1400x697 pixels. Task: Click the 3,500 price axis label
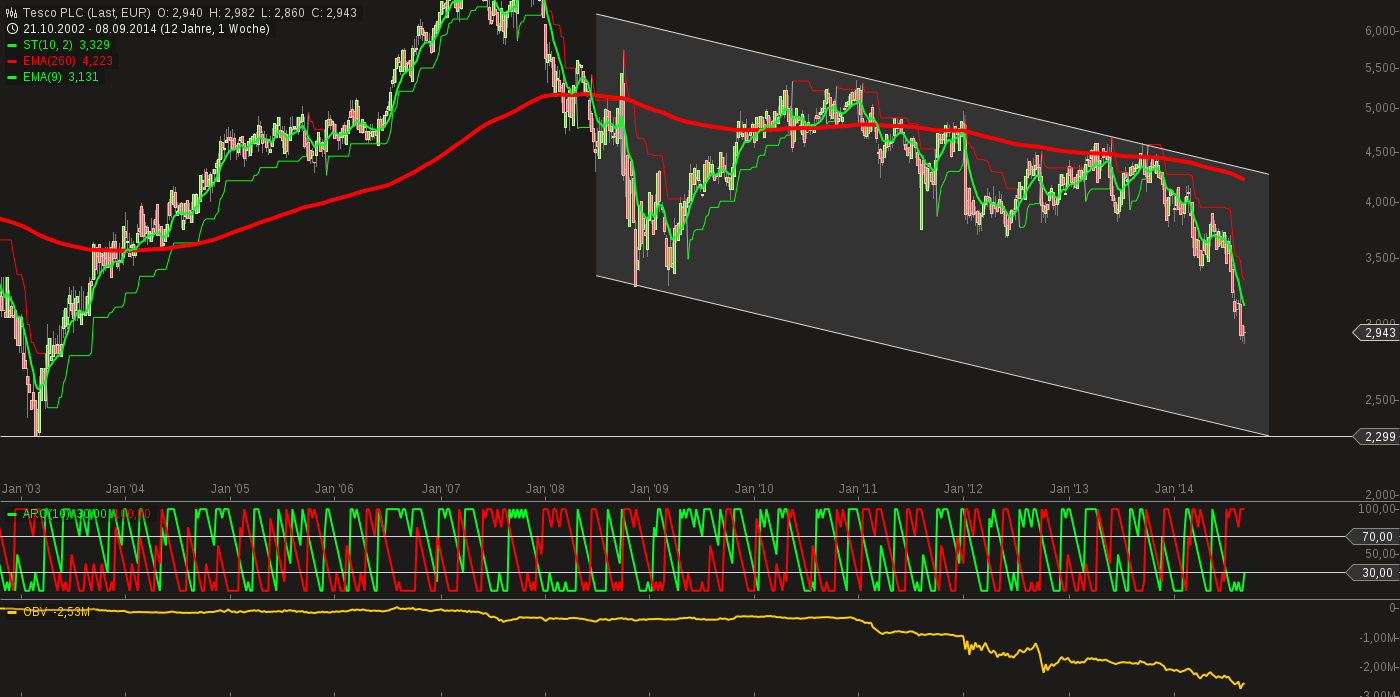1381,258
